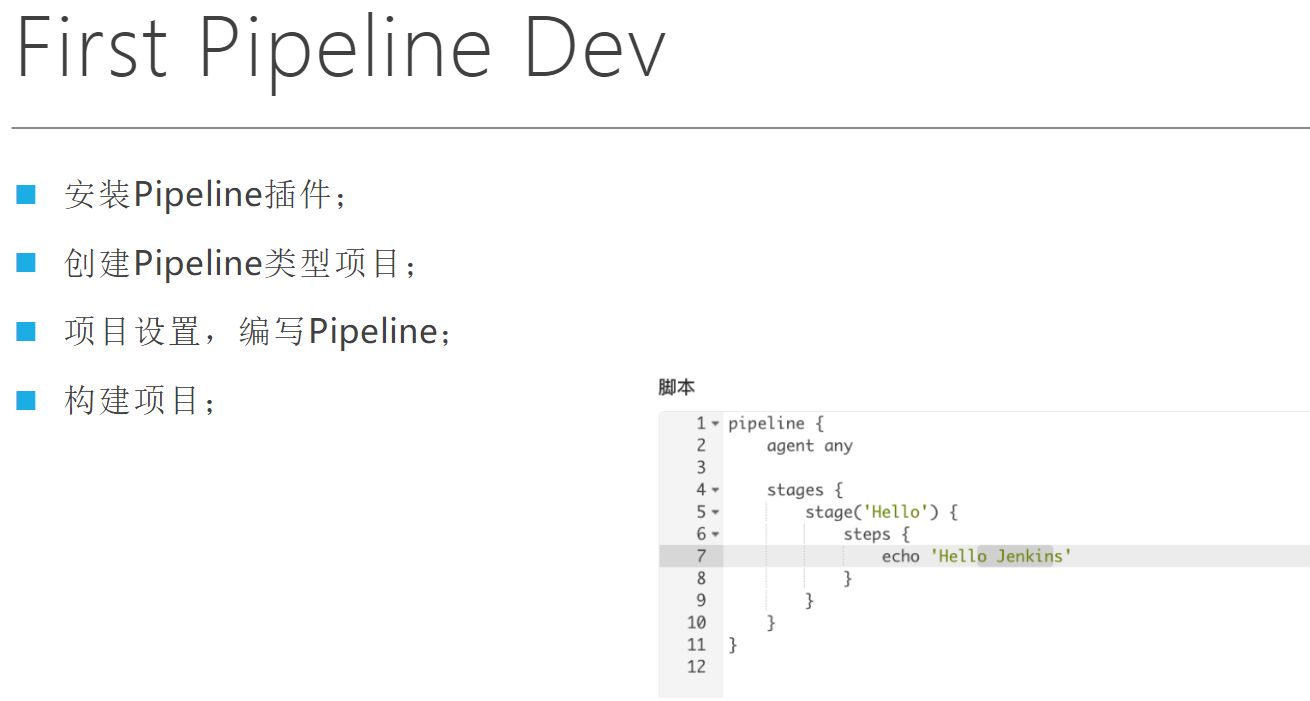This screenshot has height=701, width=1310.
Task: Select line number 9 in the gutter
Action: 701,600
